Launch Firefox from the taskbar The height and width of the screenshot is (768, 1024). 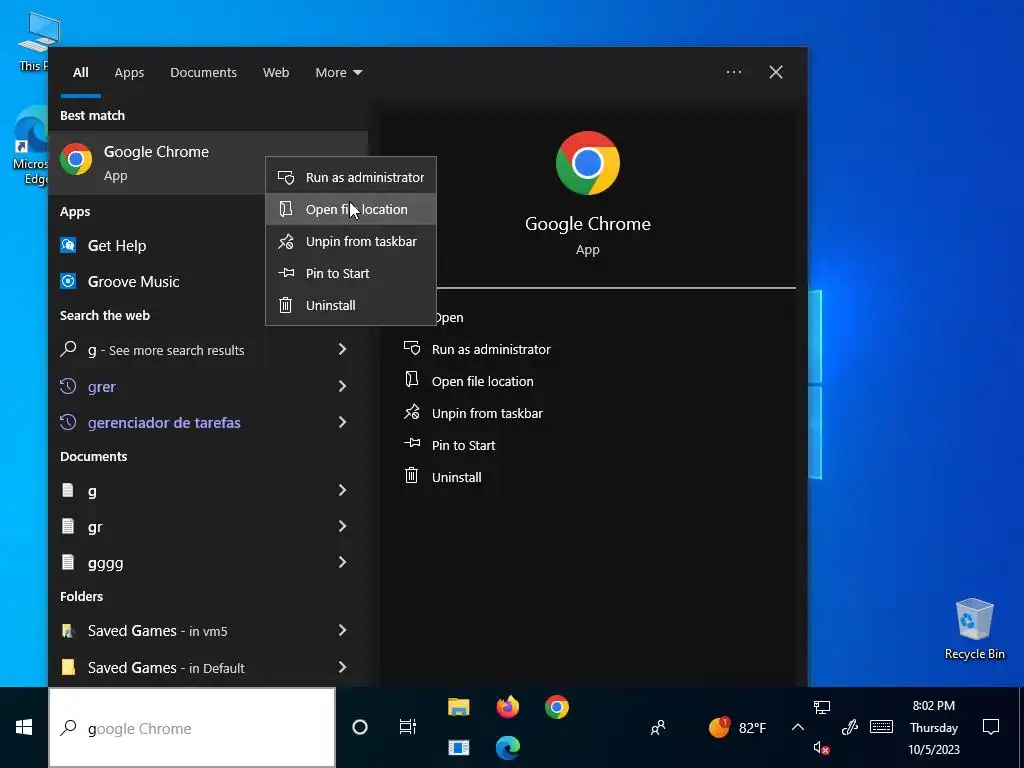click(x=507, y=707)
